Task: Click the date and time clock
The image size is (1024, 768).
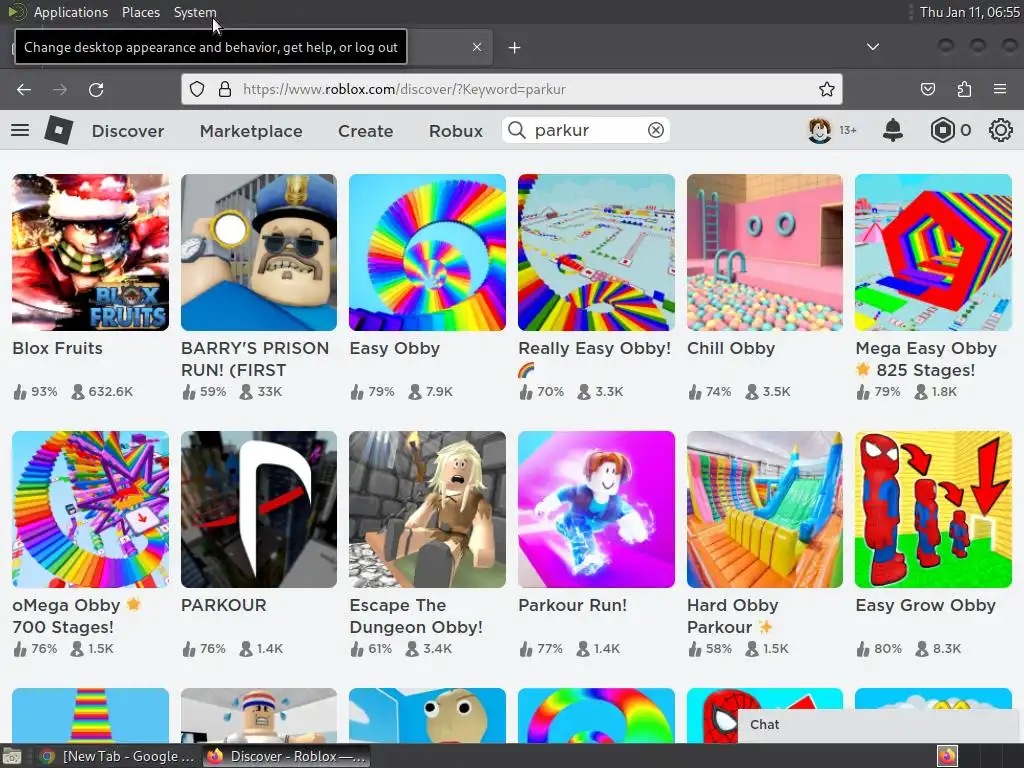Action: click(x=969, y=12)
